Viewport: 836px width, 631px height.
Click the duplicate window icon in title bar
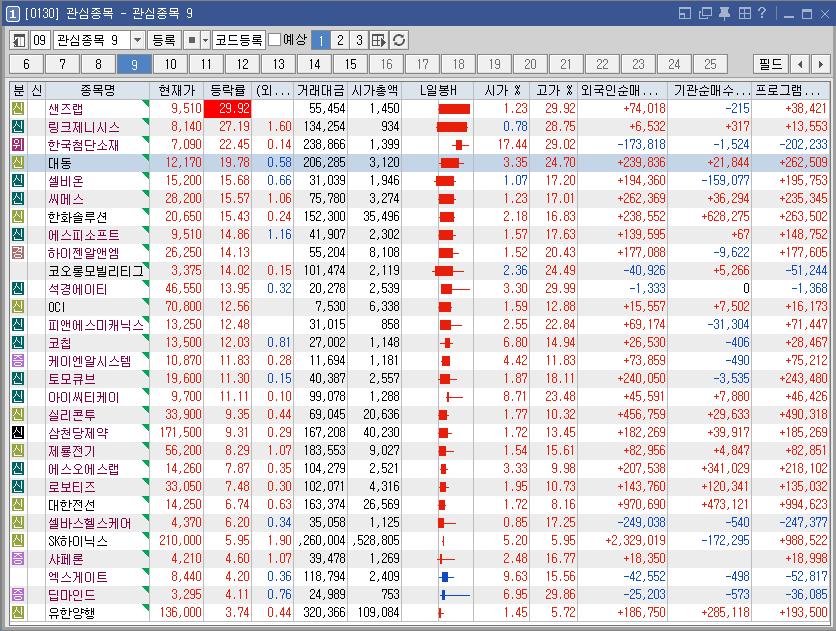(705, 13)
